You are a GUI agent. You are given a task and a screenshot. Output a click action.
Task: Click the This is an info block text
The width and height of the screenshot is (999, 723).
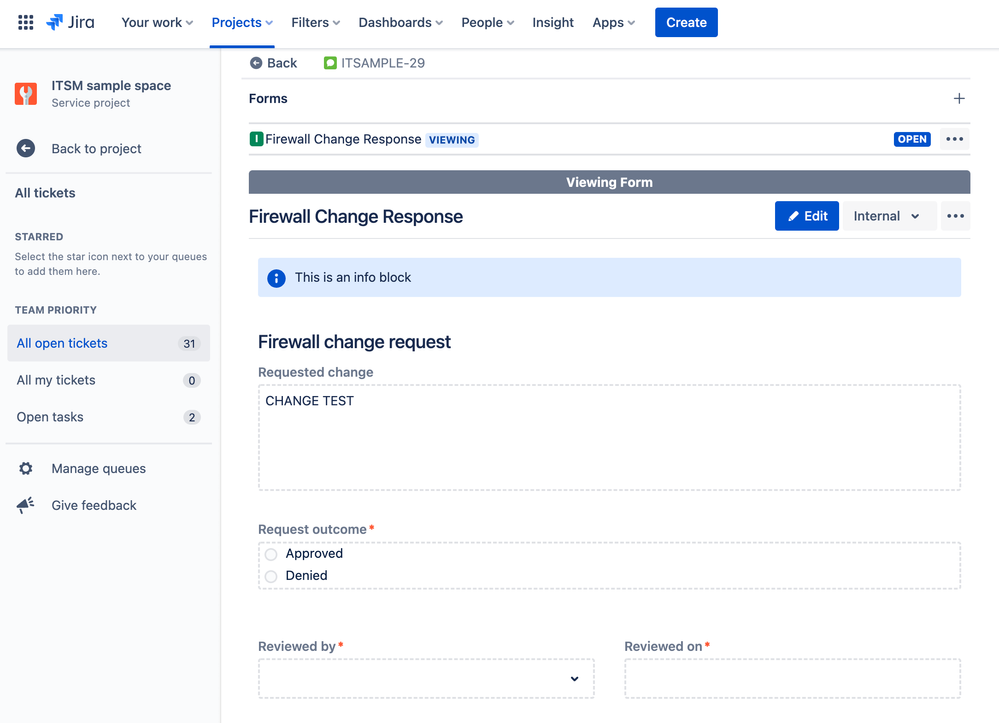coord(352,278)
